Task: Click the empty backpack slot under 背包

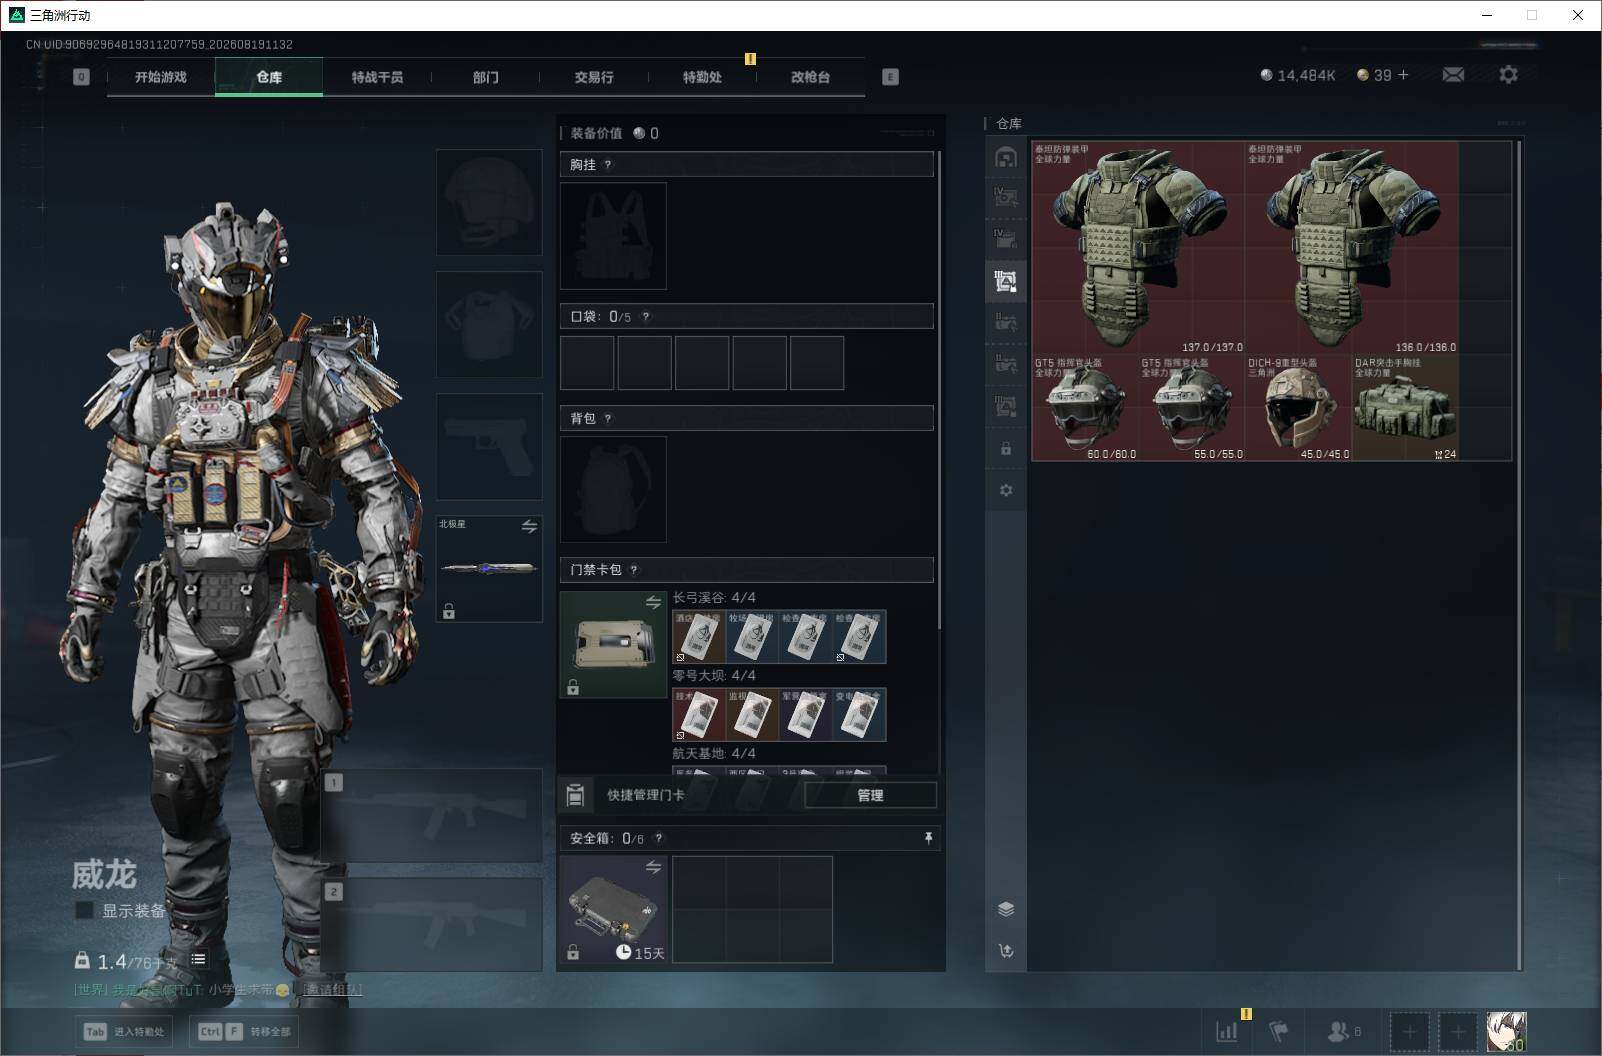Action: [x=613, y=489]
